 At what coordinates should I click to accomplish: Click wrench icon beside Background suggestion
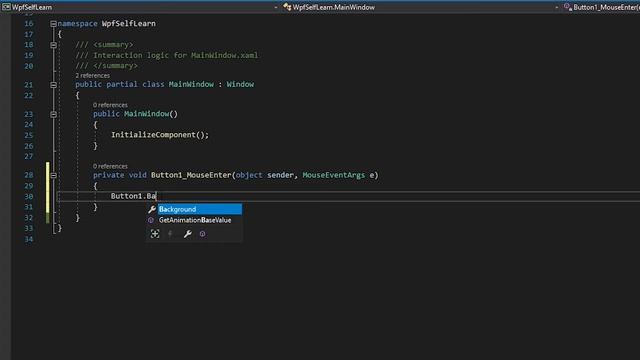[x=152, y=209]
